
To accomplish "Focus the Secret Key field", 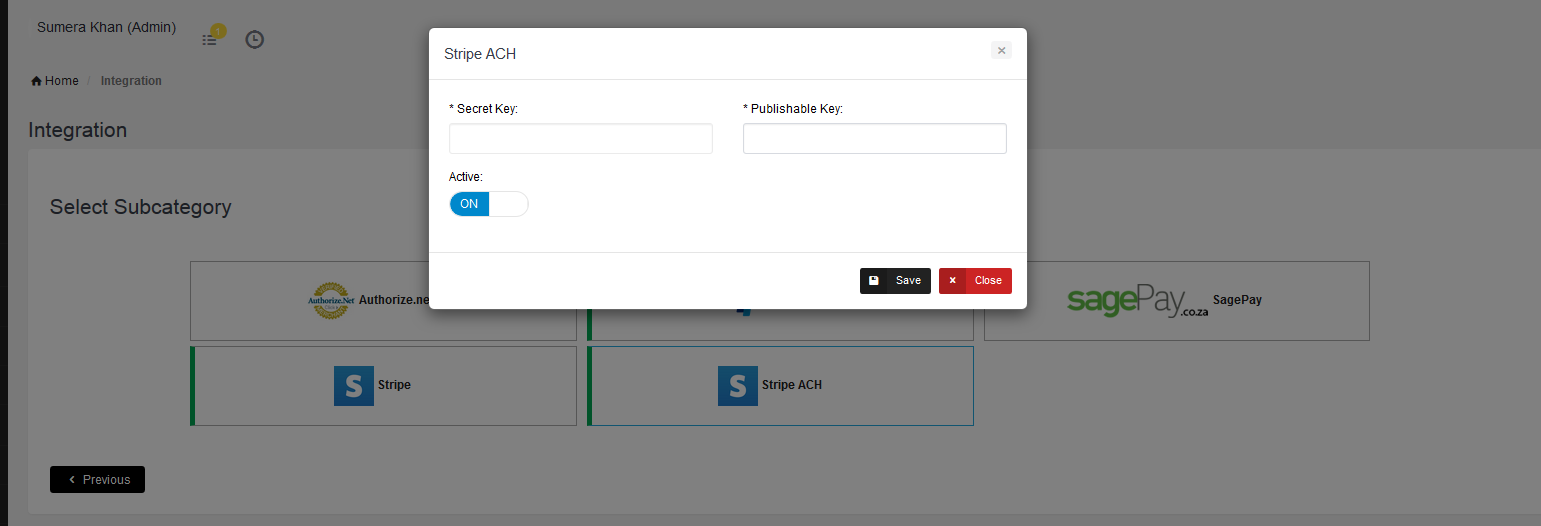I will (x=580, y=139).
